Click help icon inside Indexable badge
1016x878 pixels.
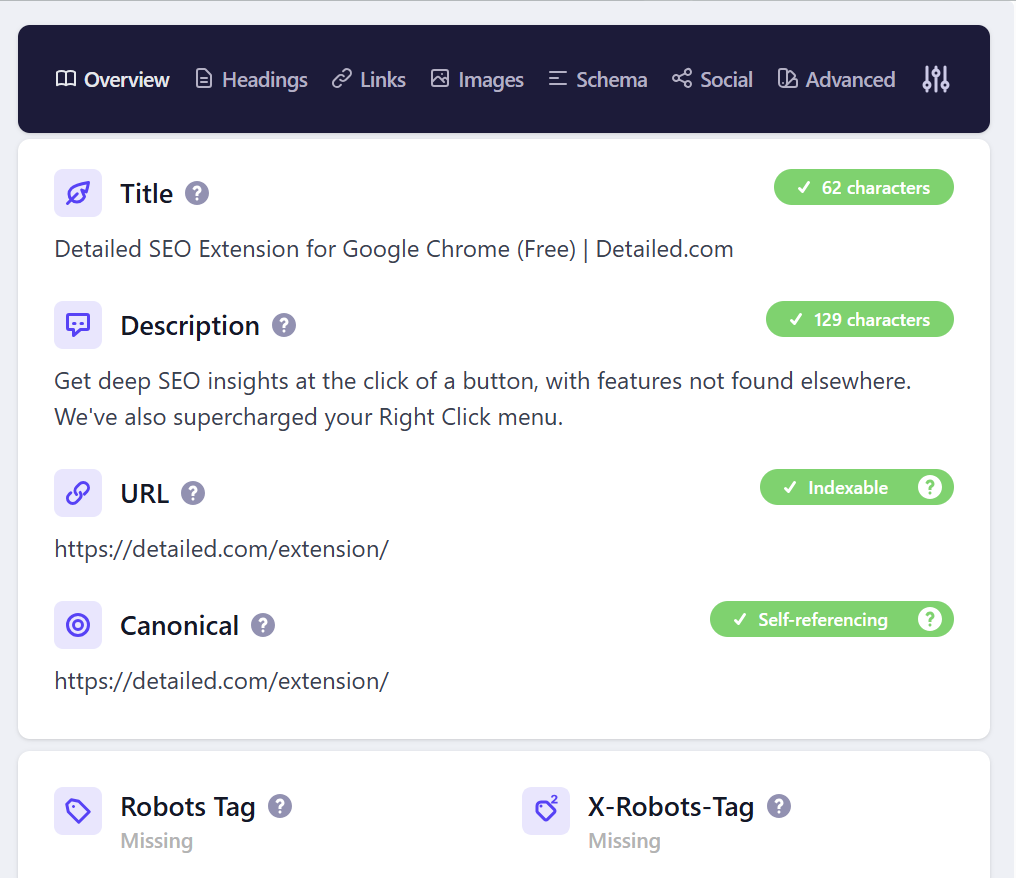coord(930,487)
